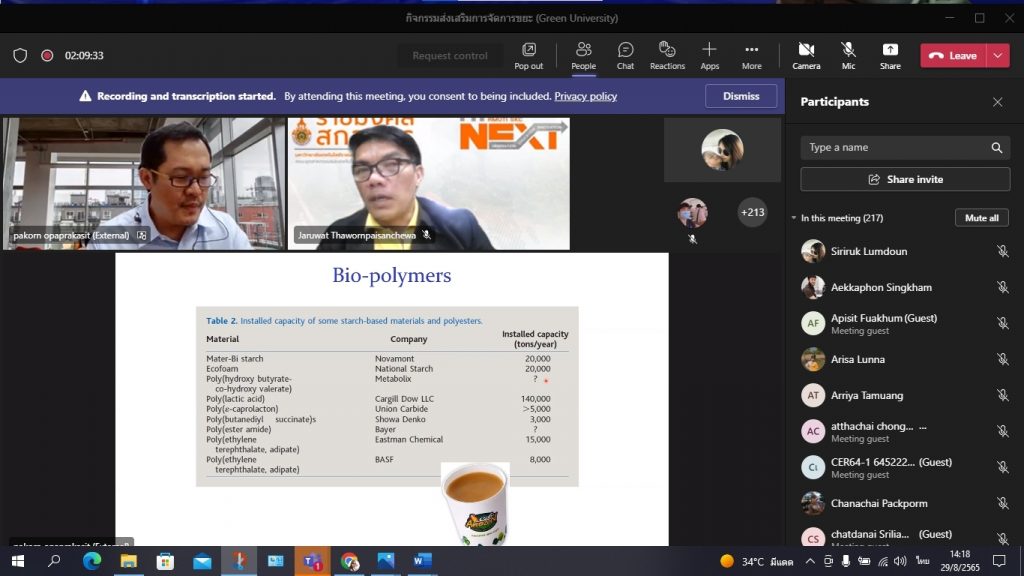
Task: Collapse the 'In this meeting (217)' list
Action: click(794, 218)
